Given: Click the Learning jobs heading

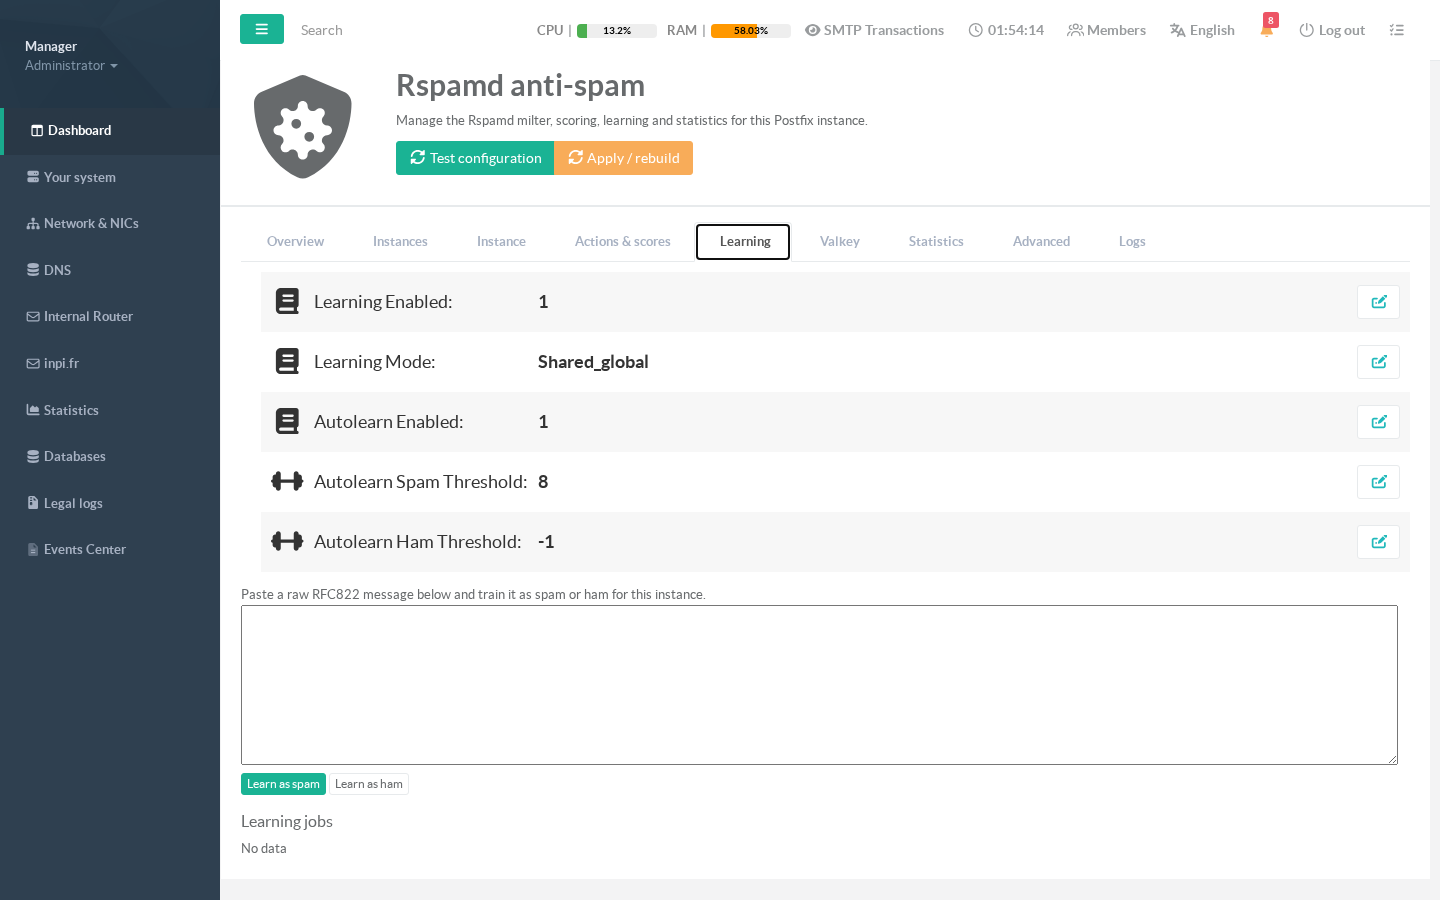Looking at the screenshot, I should pyautogui.click(x=287, y=821).
